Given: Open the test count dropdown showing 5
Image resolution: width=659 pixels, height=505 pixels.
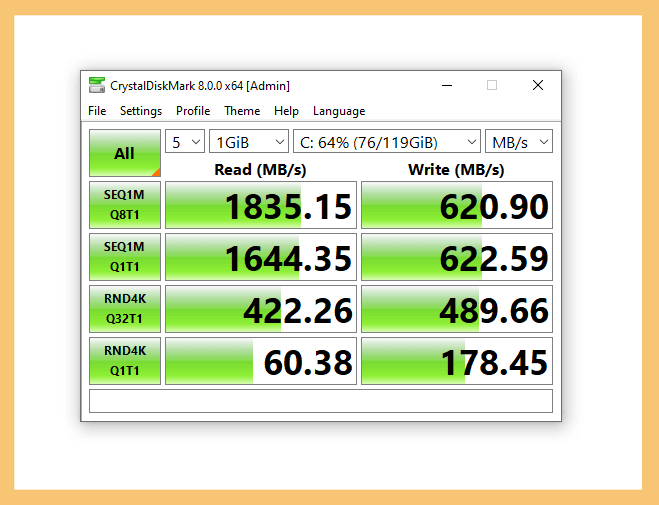Looking at the screenshot, I should click(x=185, y=142).
